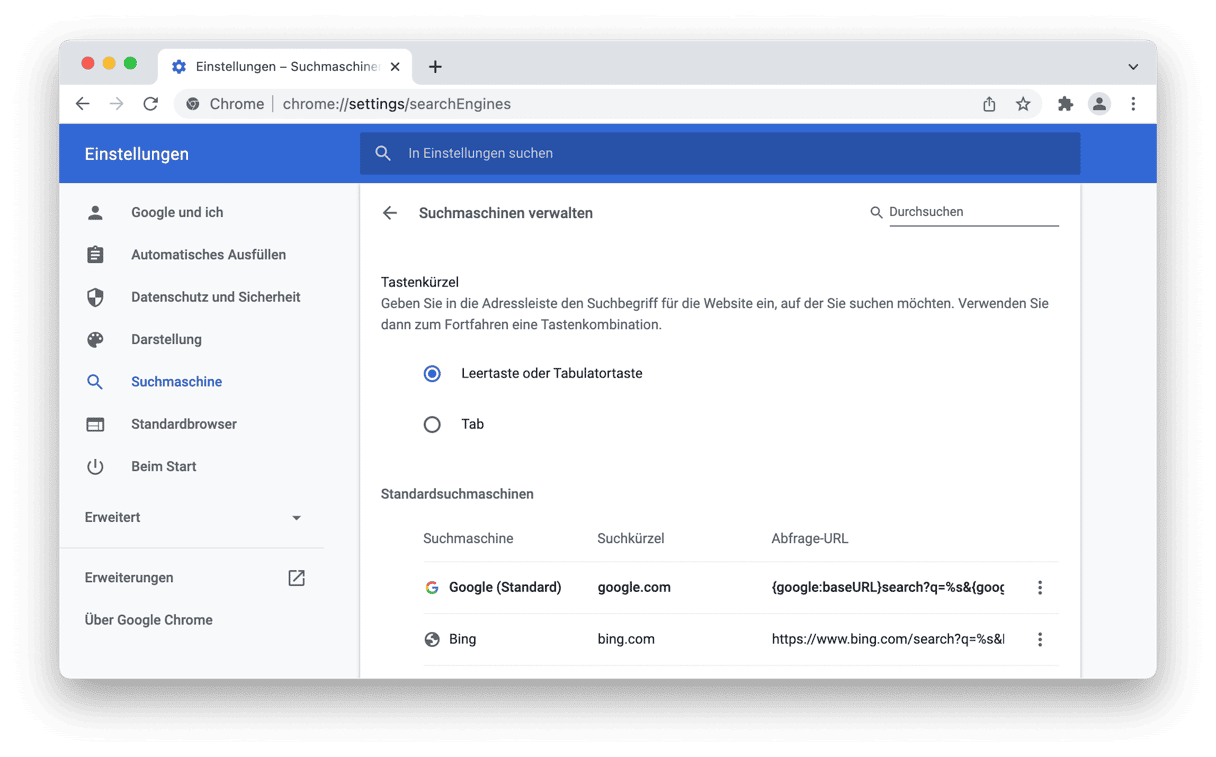Open a new tab with the plus button

[x=435, y=67]
